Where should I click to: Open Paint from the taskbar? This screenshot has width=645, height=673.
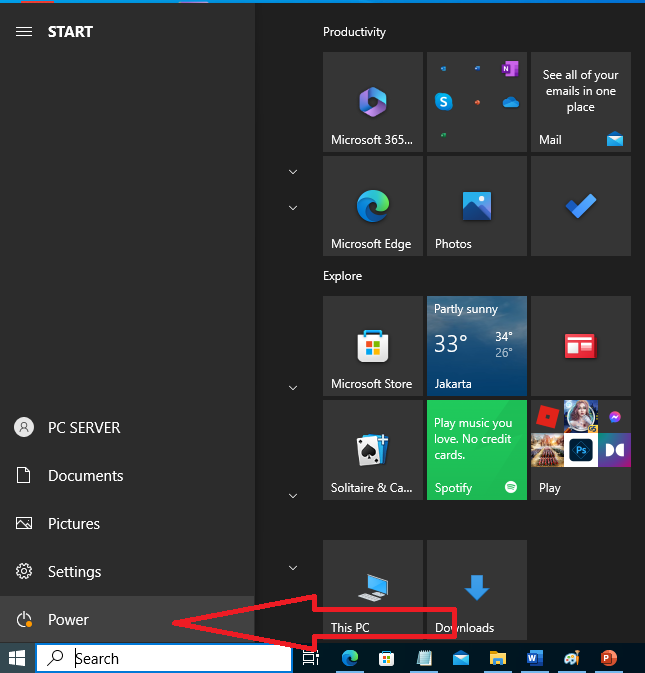(x=572, y=658)
